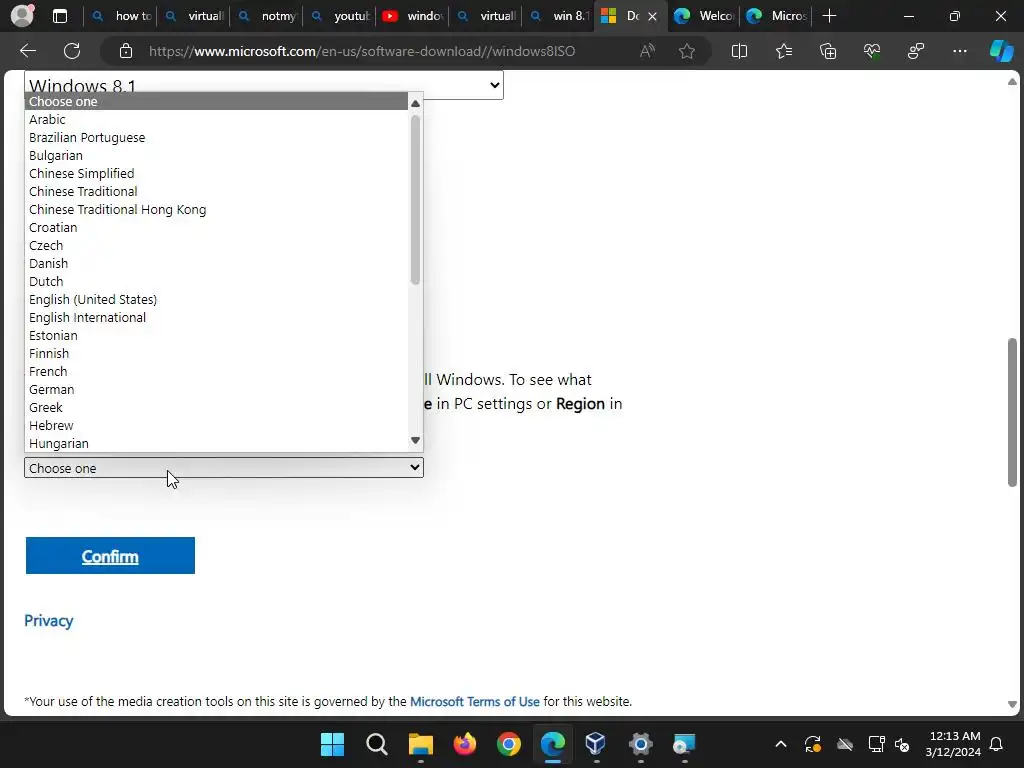The image size is (1024, 768).
Task: Choose Dutch language
Action: [x=216, y=281]
